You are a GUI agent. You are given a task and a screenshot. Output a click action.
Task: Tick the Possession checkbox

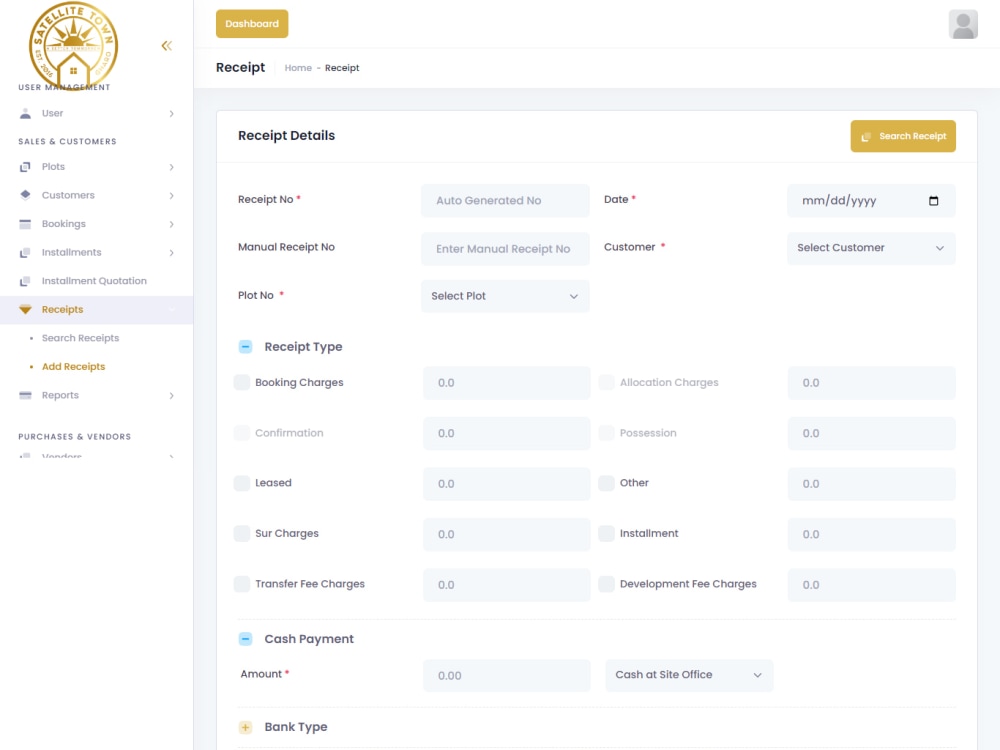point(607,432)
